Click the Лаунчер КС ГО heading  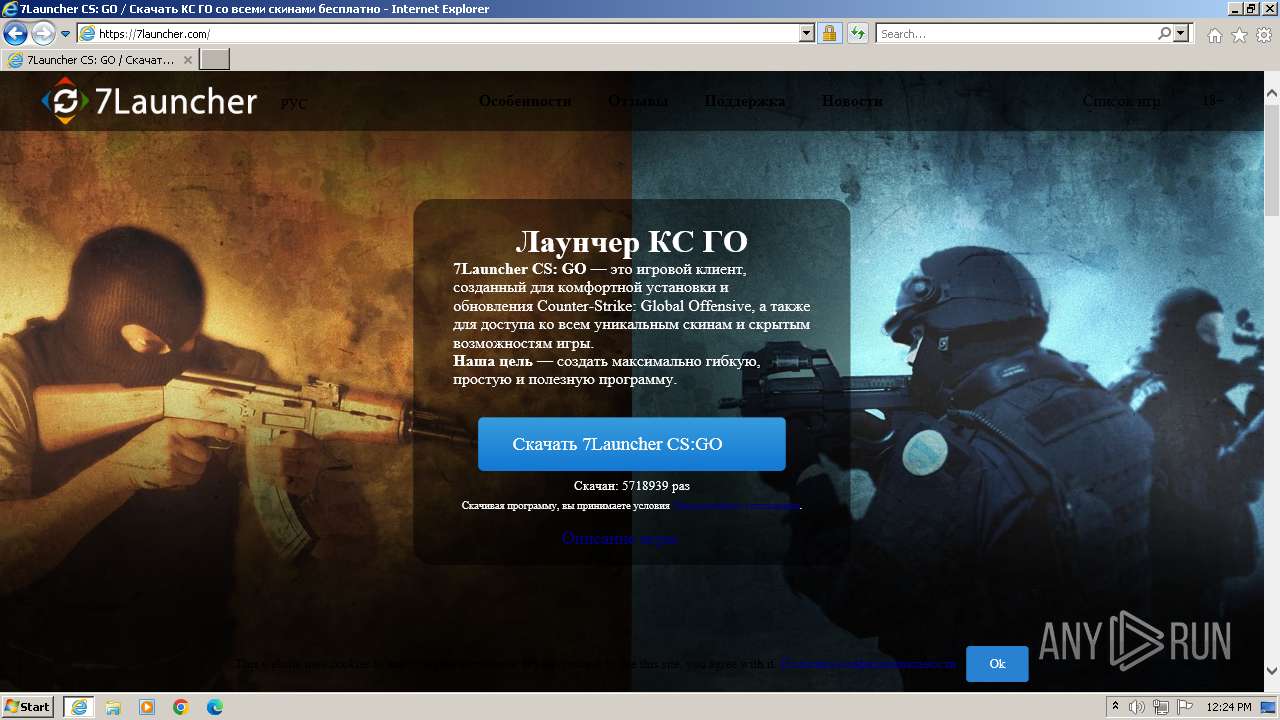(632, 242)
